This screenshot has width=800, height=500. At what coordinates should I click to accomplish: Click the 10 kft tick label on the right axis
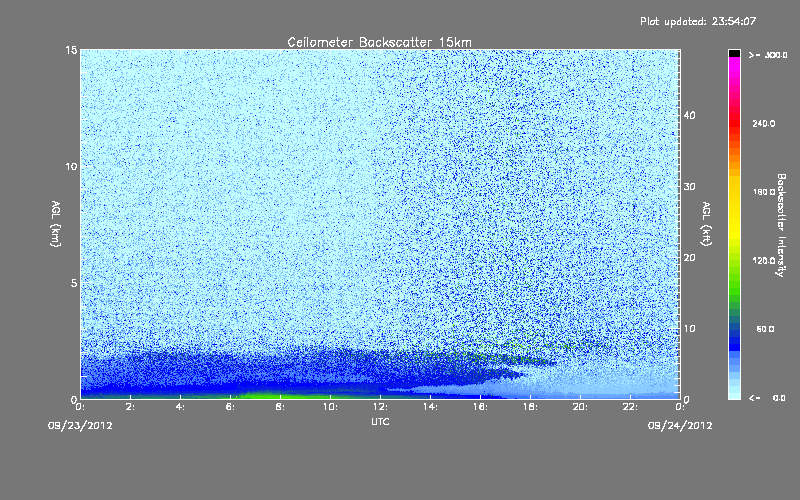click(689, 329)
